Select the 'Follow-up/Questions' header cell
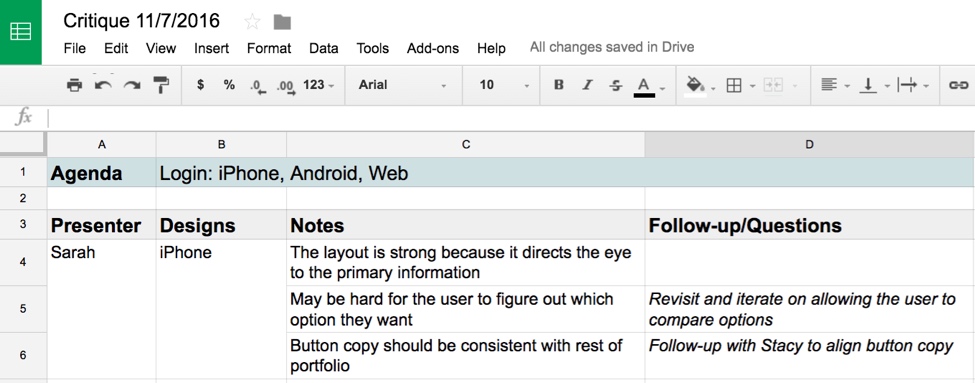This screenshot has width=975, height=383. [810, 225]
